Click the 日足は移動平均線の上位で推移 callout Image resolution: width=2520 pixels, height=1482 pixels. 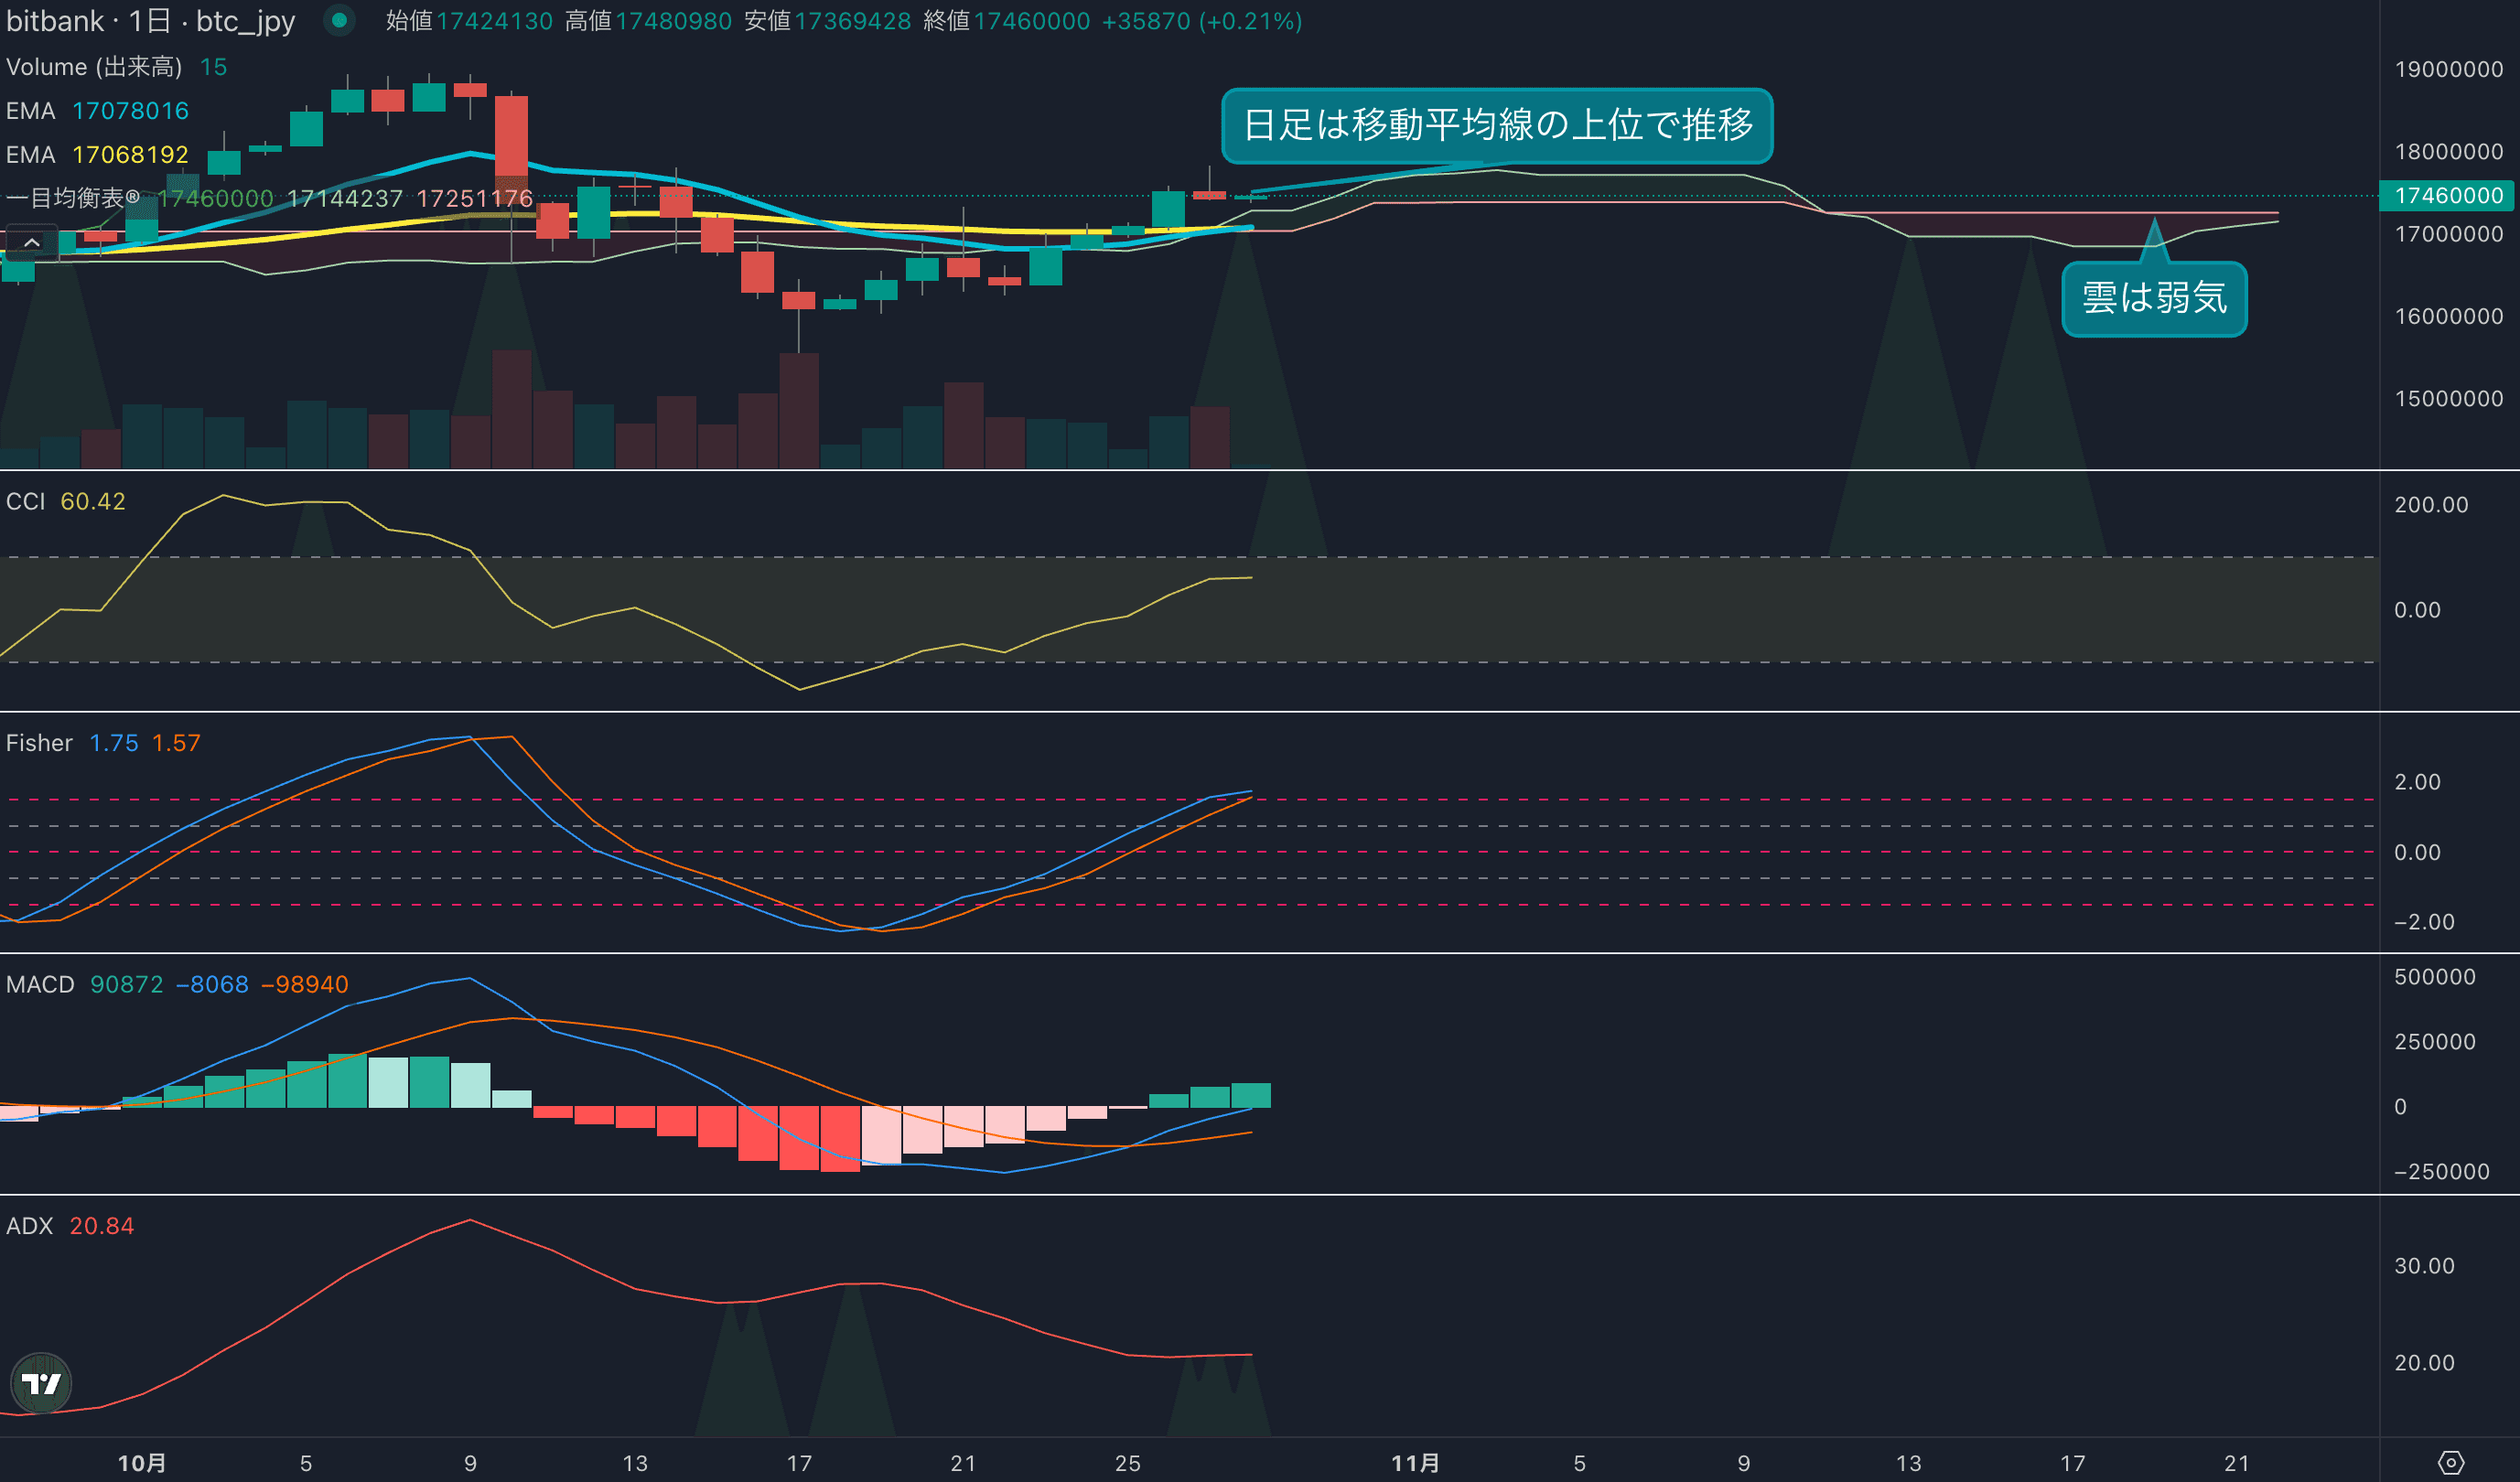1497,125
